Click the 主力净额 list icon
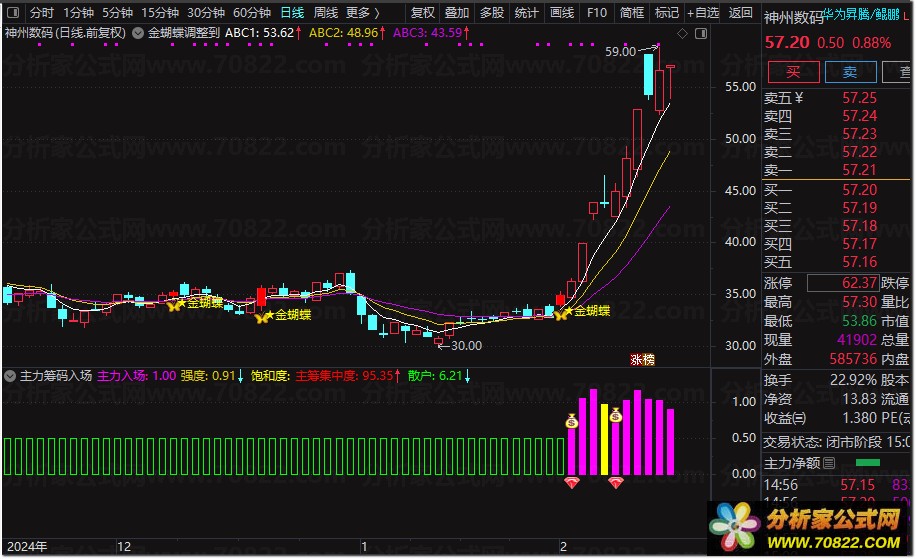 point(829,463)
